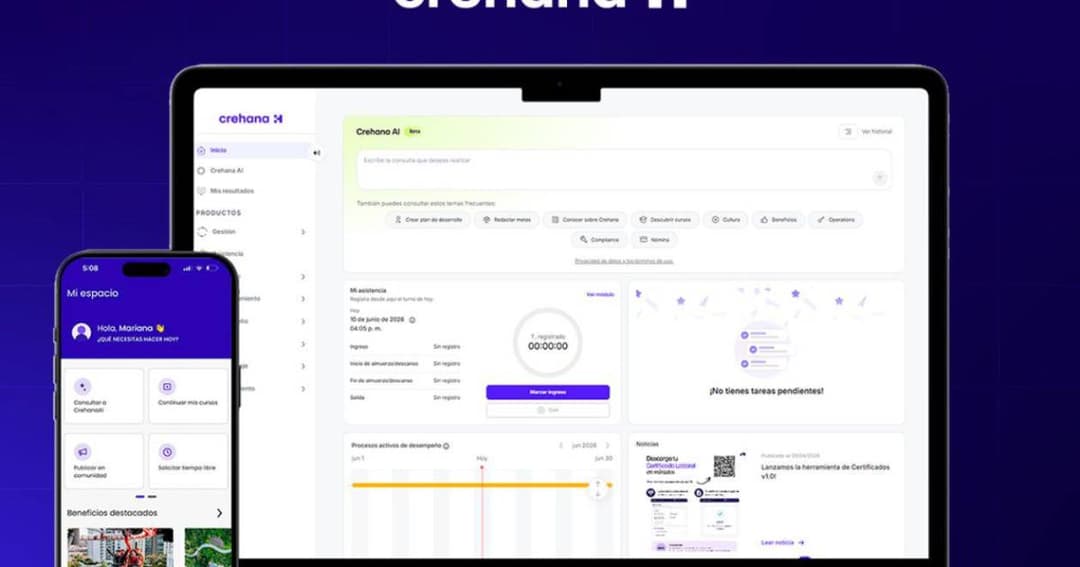Open the data privacy and terms link

coord(624,261)
